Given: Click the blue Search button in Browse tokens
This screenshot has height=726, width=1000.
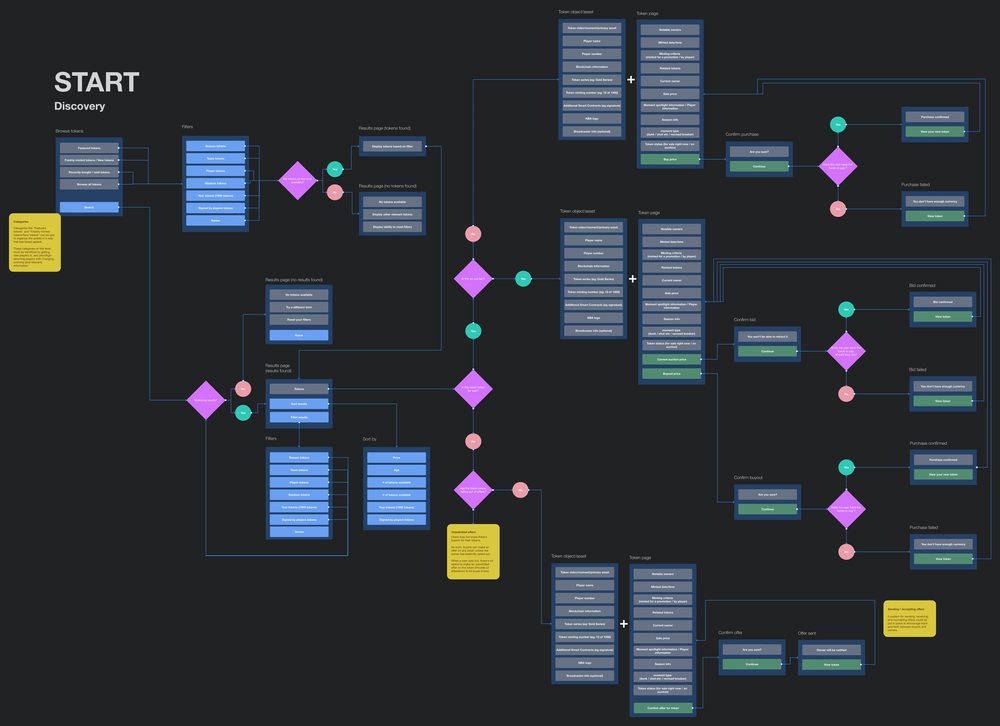Looking at the screenshot, I should 89,207.
